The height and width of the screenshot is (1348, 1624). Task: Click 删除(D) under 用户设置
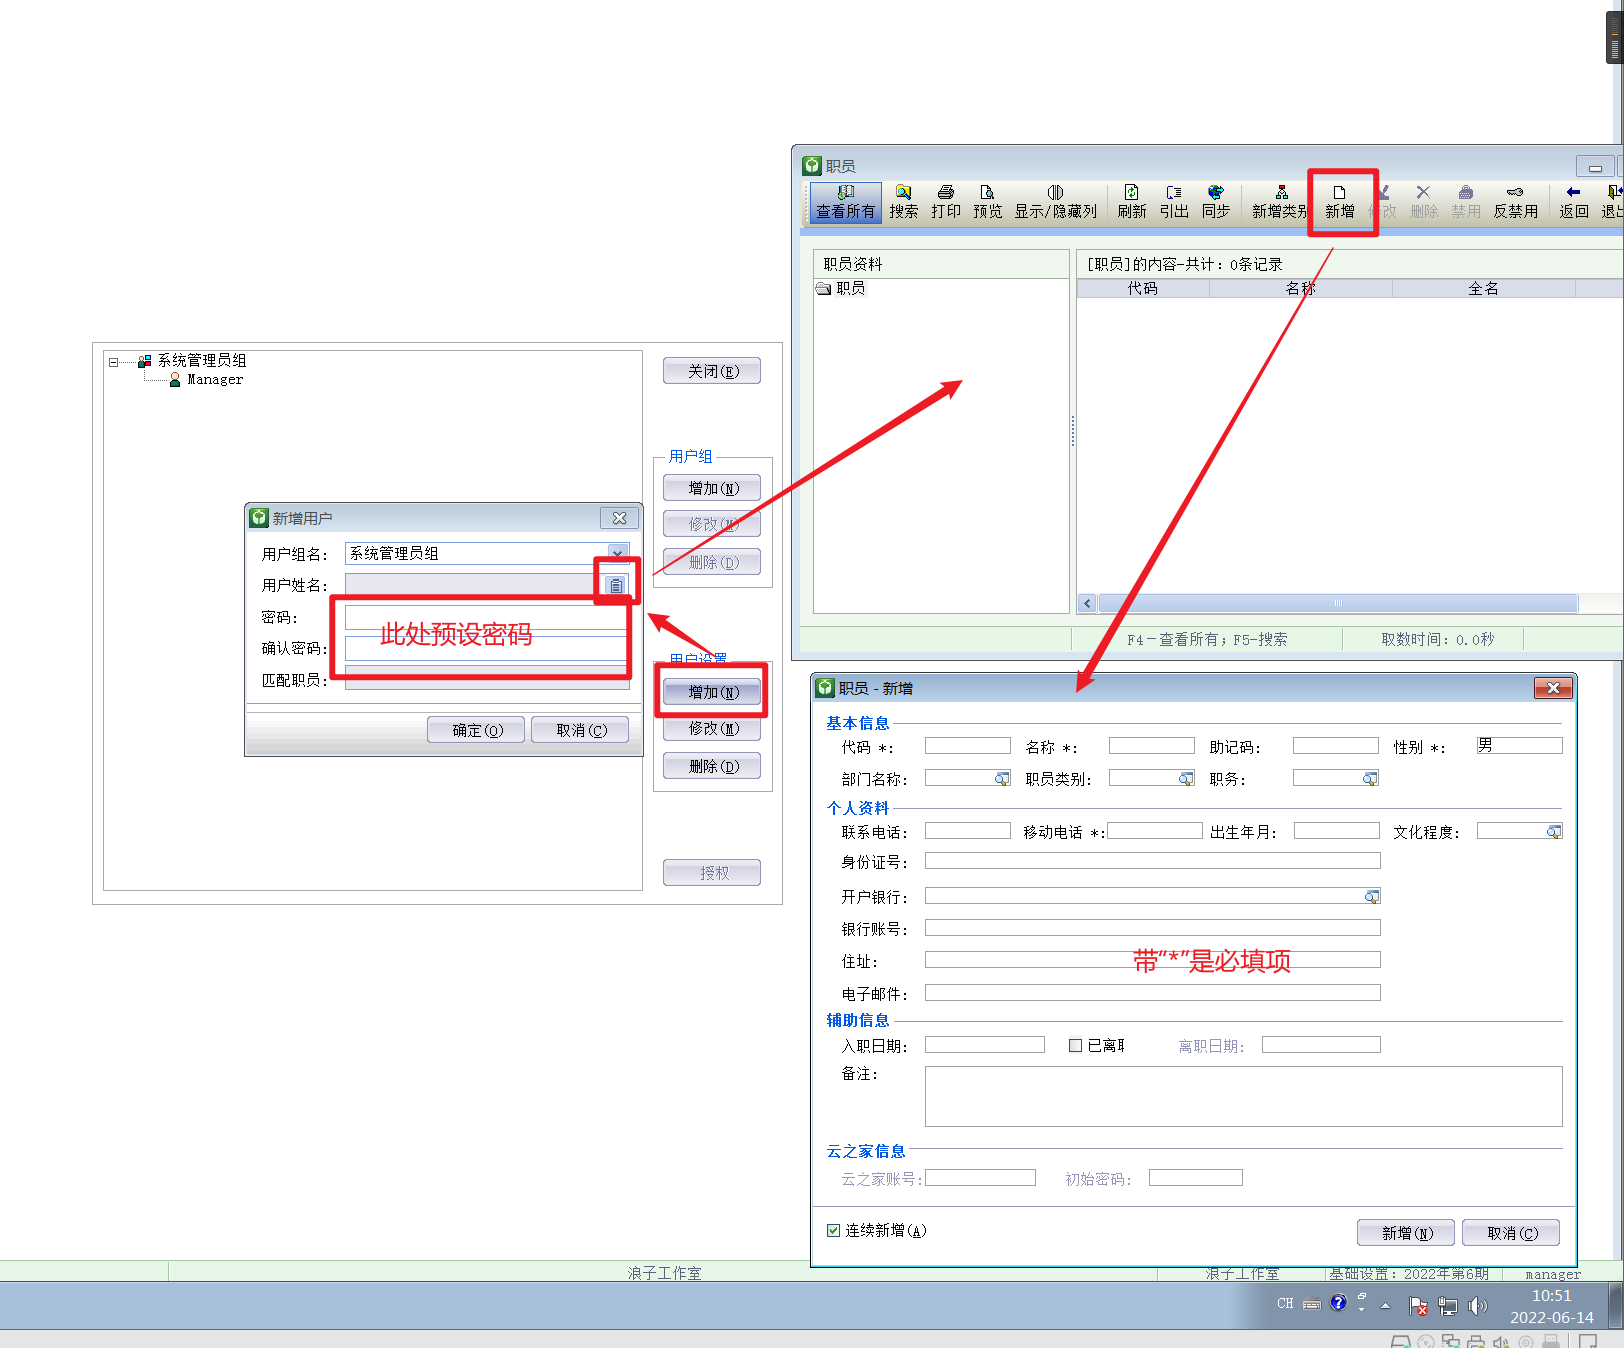coord(712,767)
